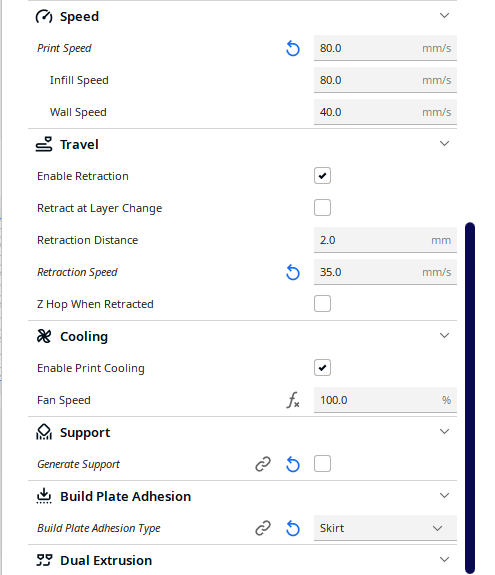Disable the Enable Retraction checkbox

click(322, 176)
